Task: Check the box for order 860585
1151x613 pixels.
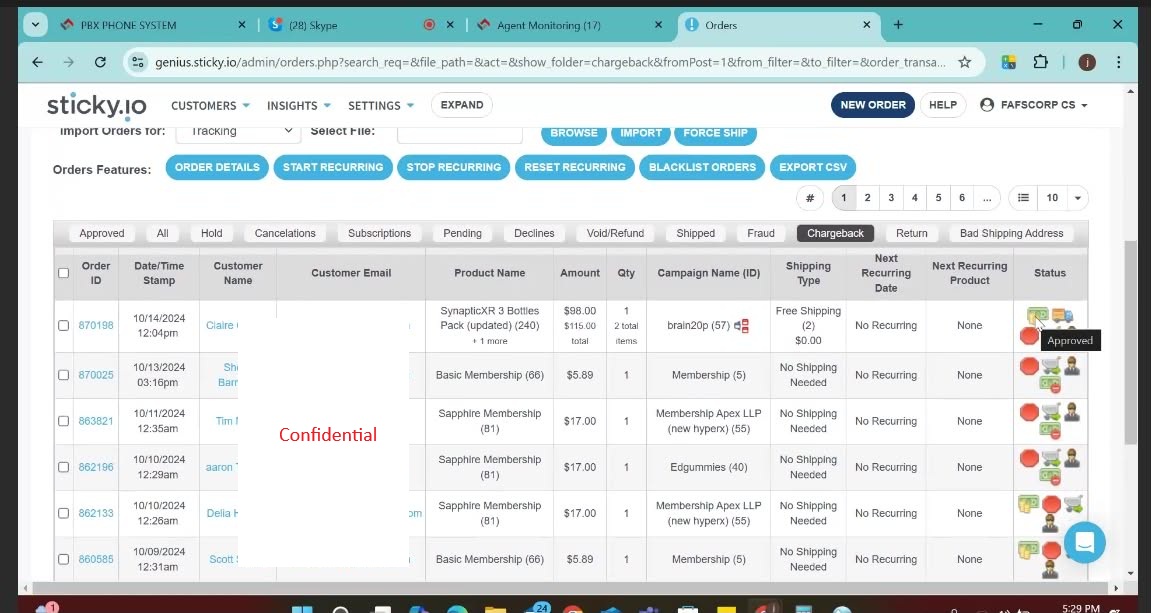Action: coord(63,559)
